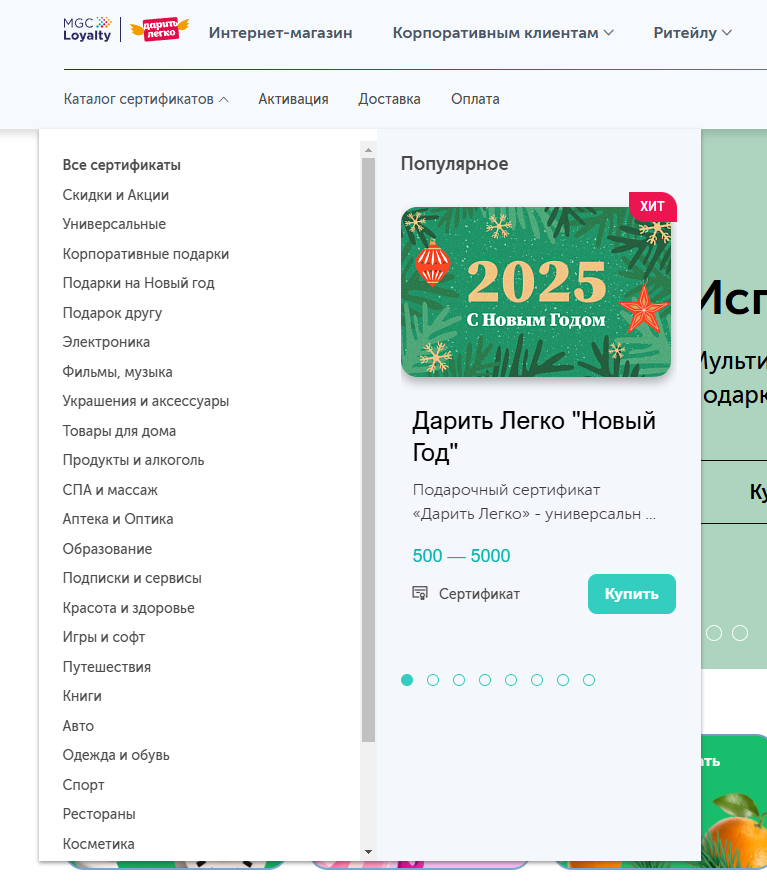The width and height of the screenshot is (767, 888).
Task: Go to the sixth Популярное carousel slide dot
Action: (537, 680)
